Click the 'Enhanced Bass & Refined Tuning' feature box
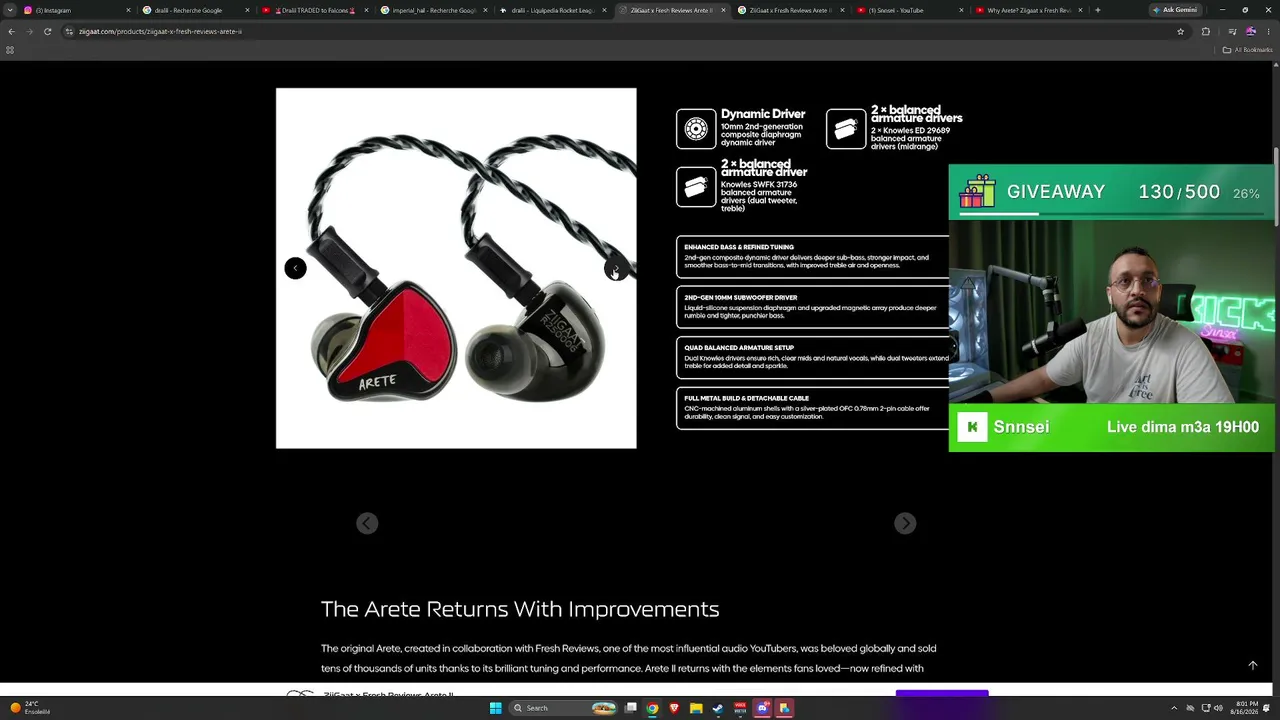Screen dimensions: 1280x720 point(812,257)
